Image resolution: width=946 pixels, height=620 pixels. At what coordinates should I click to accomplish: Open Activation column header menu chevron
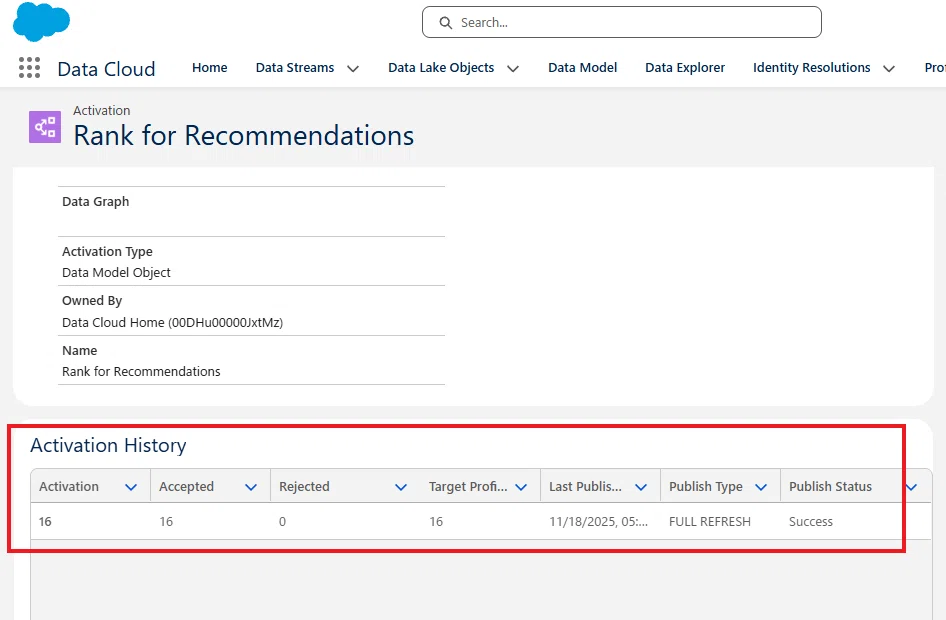131,487
